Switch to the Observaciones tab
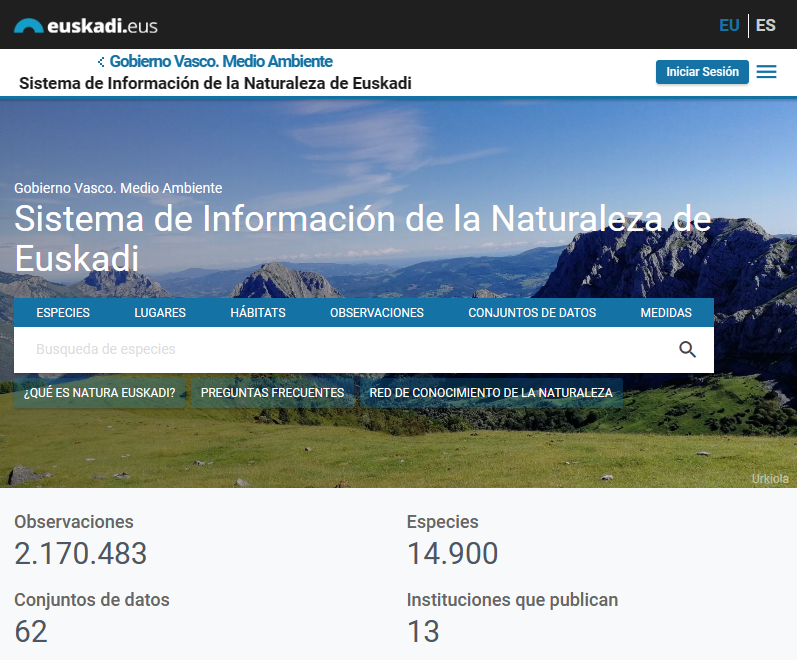This screenshot has height=660, width=797. [377, 313]
